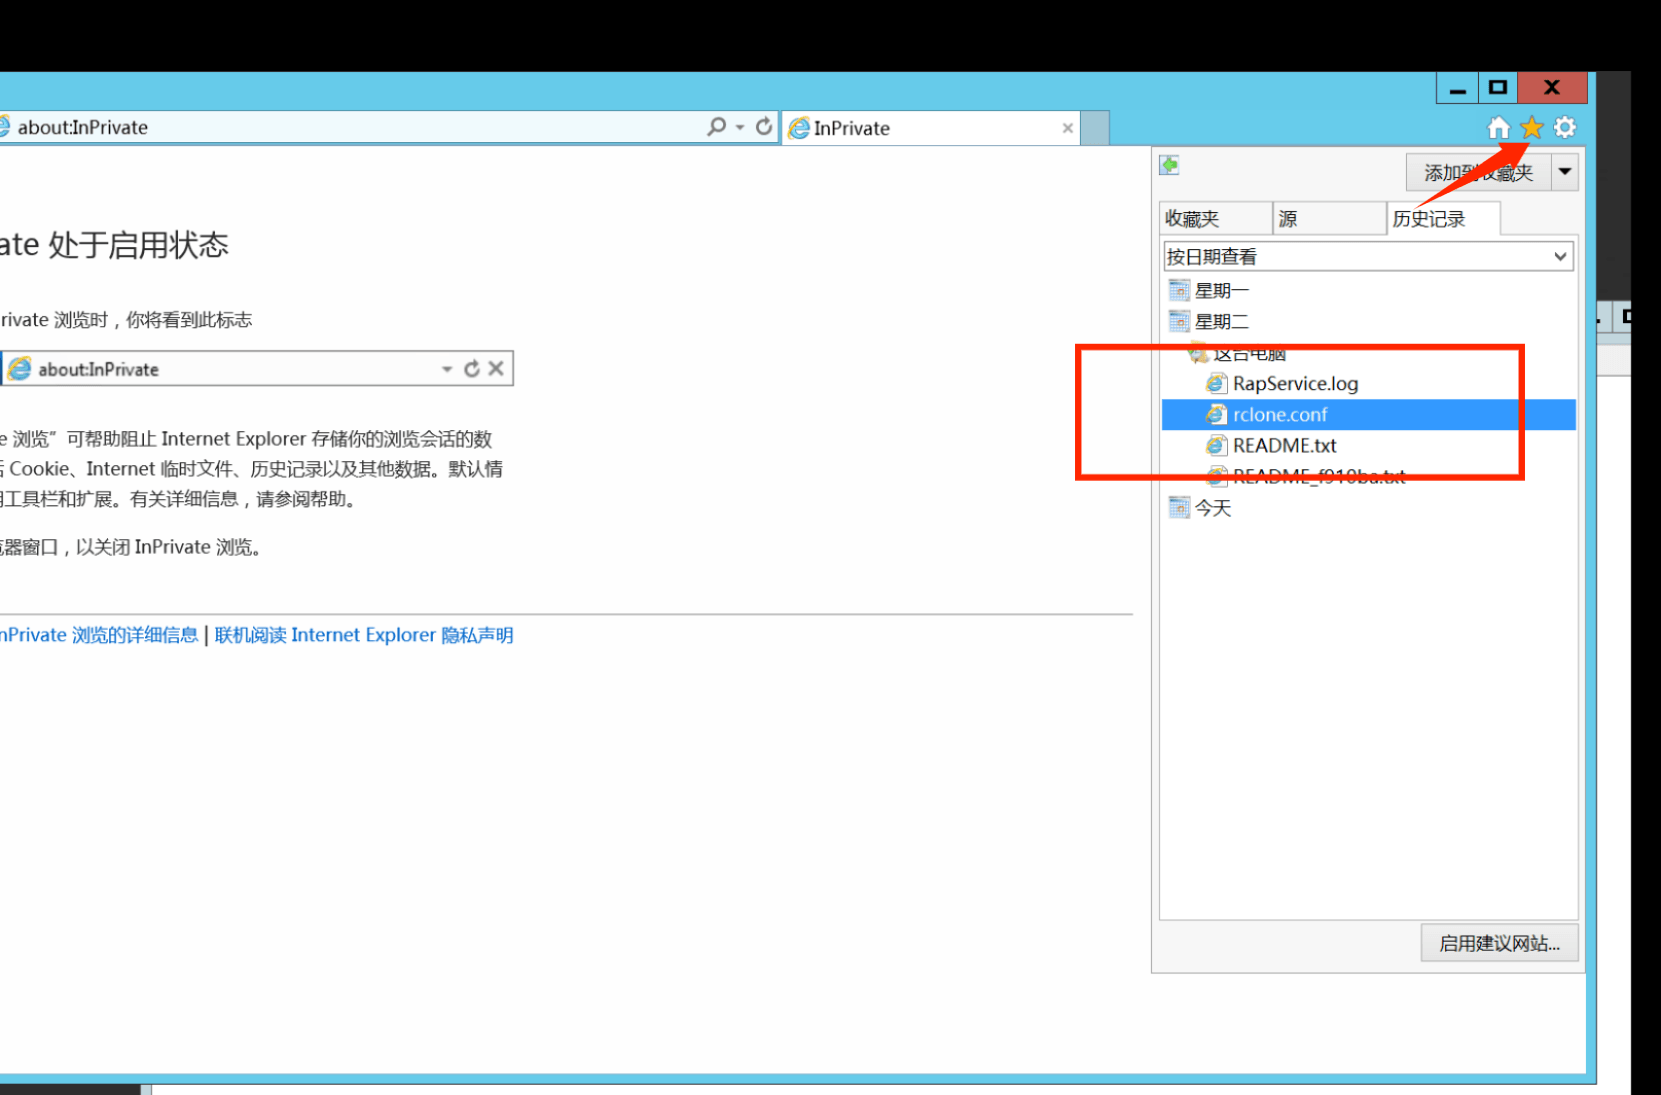Screen dimensions: 1661x1095
Task: Click the Home icon in IE toolbar
Action: pyautogui.click(x=1498, y=128)
